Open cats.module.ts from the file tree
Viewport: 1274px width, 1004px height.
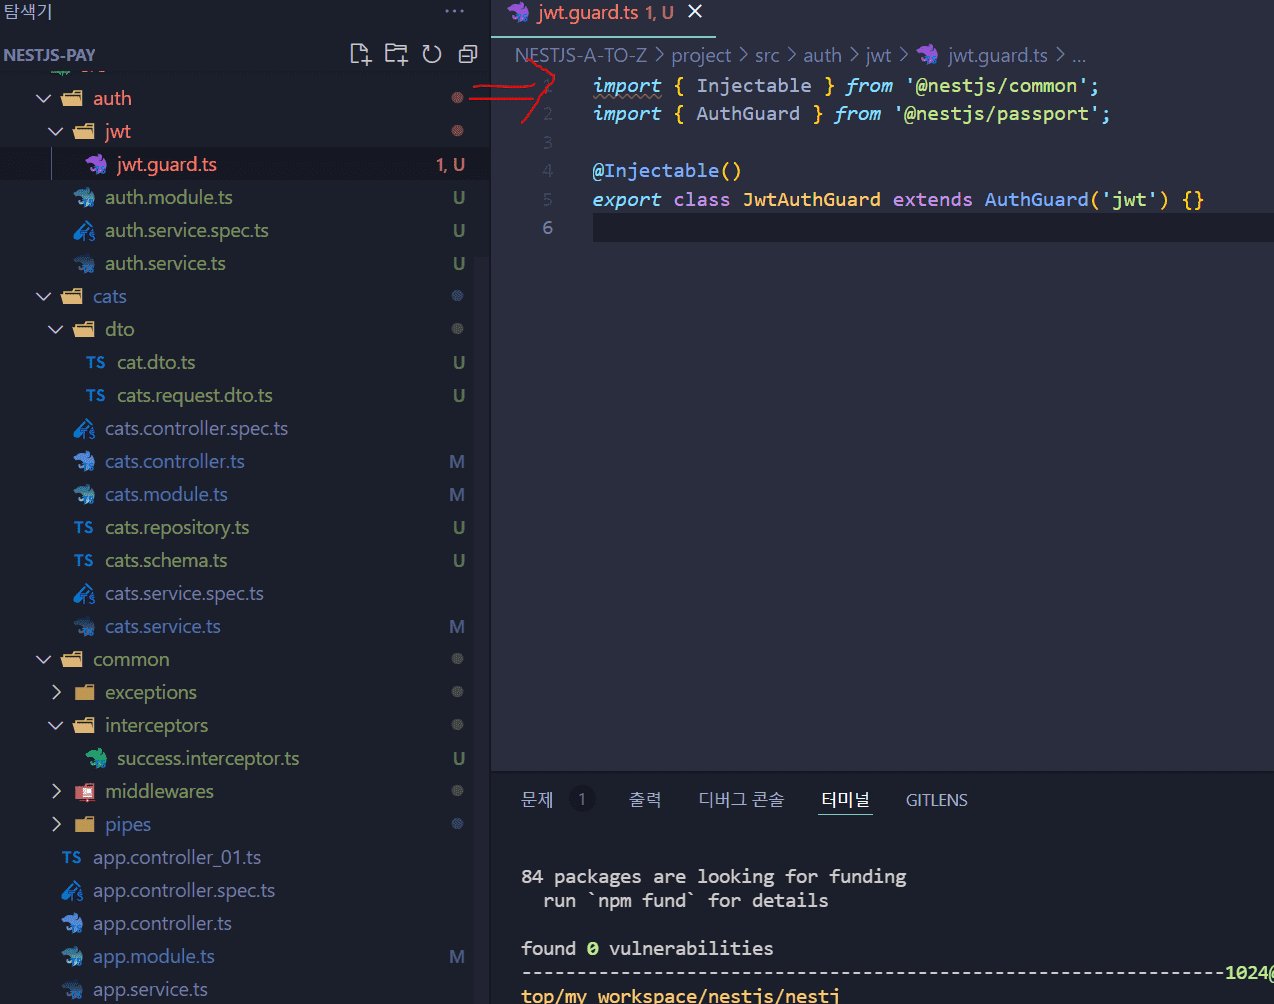166,494
